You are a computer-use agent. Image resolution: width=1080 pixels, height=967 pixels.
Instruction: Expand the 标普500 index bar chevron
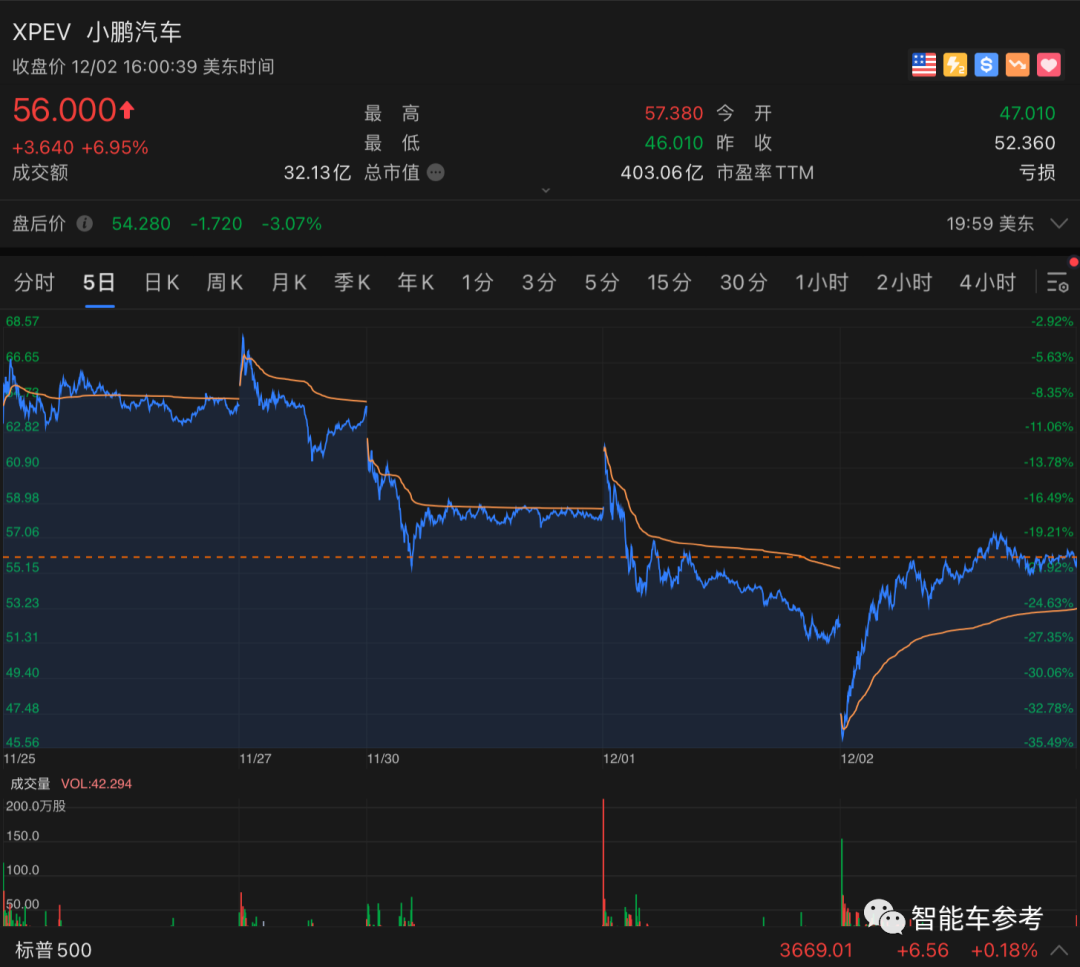[x=1059, y=950]
